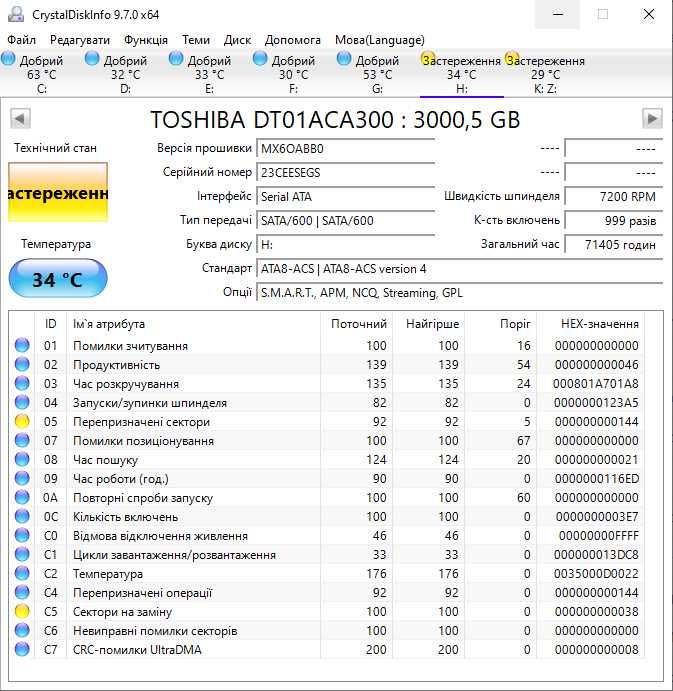Go to next disk with right arrow

[x=652, y=119]
